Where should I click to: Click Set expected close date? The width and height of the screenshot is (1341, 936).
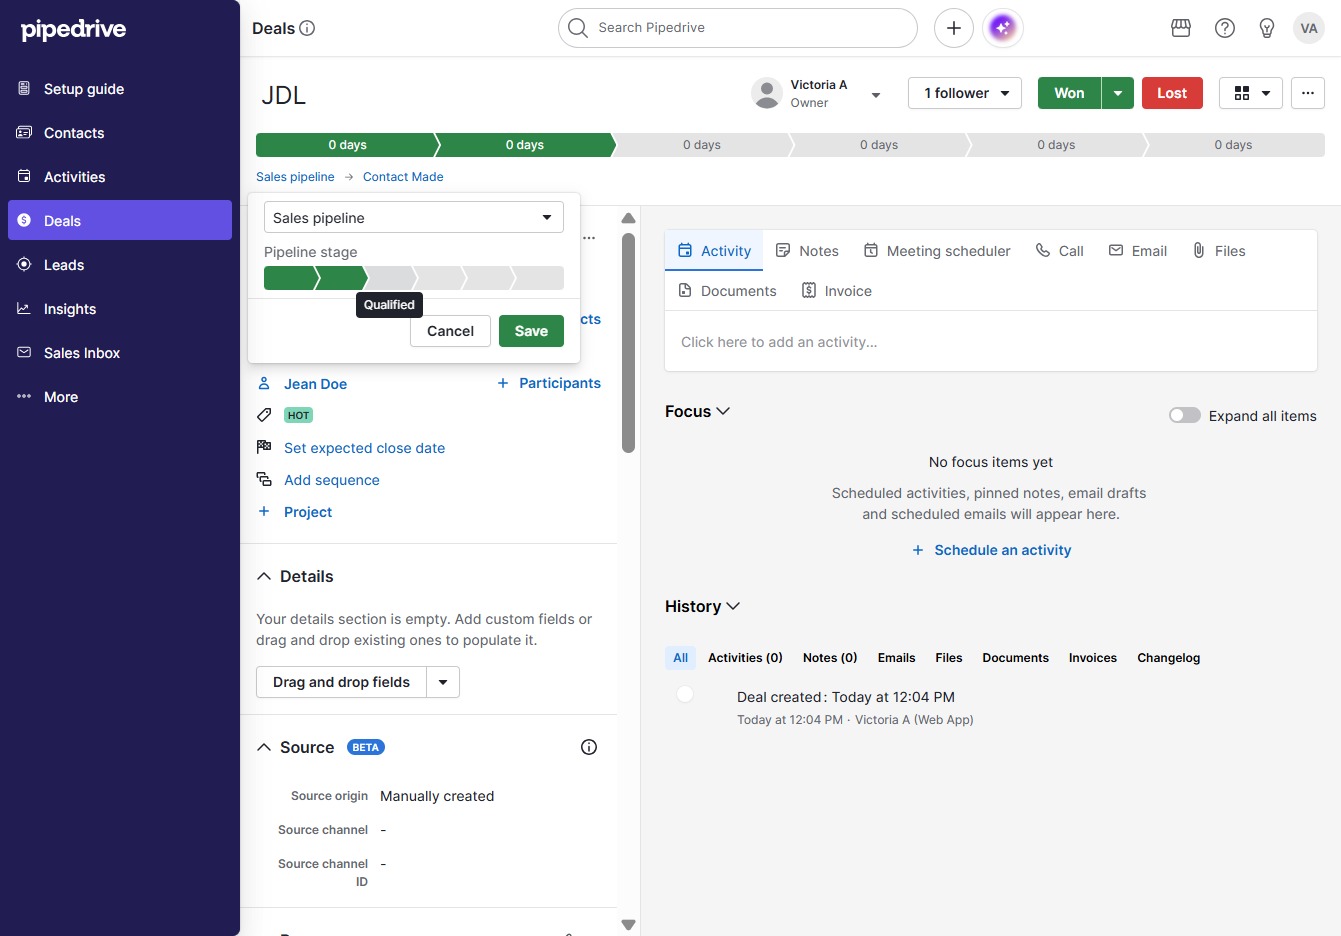click(365, 448)
